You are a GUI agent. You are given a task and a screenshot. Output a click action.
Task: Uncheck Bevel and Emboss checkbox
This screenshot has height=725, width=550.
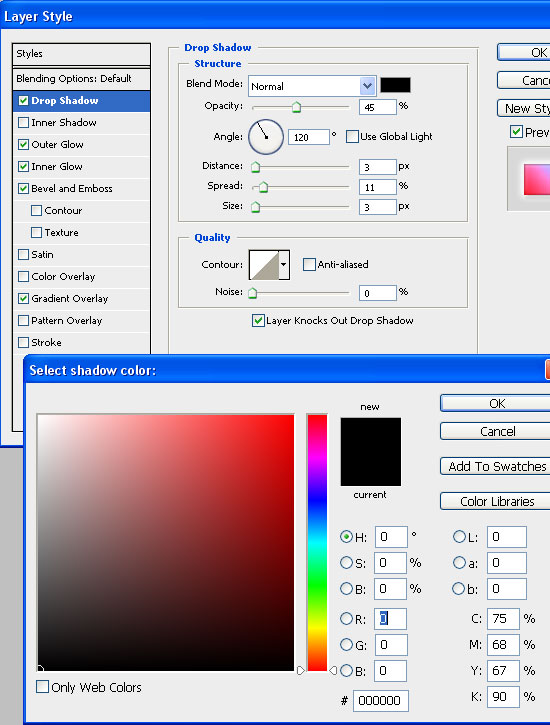pyautogui.click(x=24, y=189)
